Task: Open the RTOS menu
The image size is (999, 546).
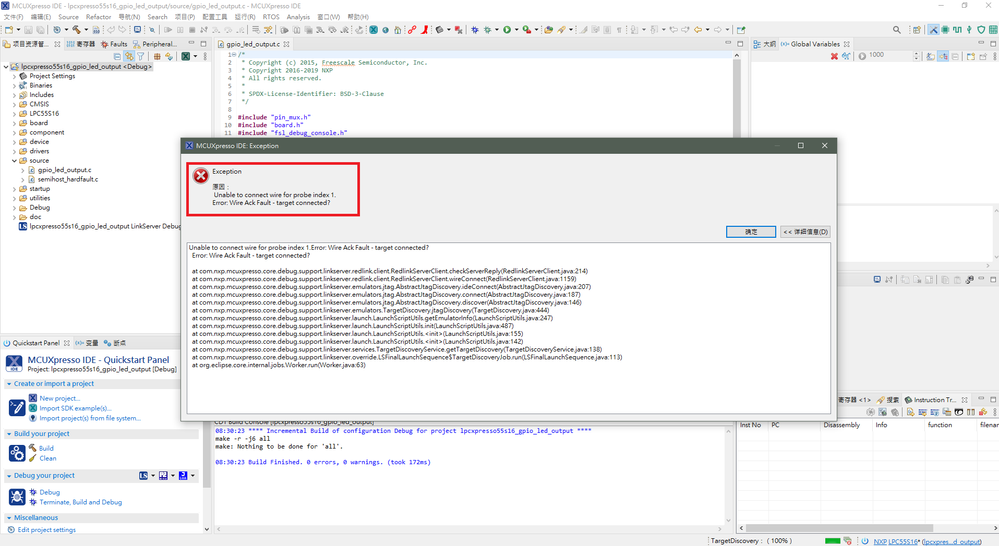Action: tap(271, 17)
